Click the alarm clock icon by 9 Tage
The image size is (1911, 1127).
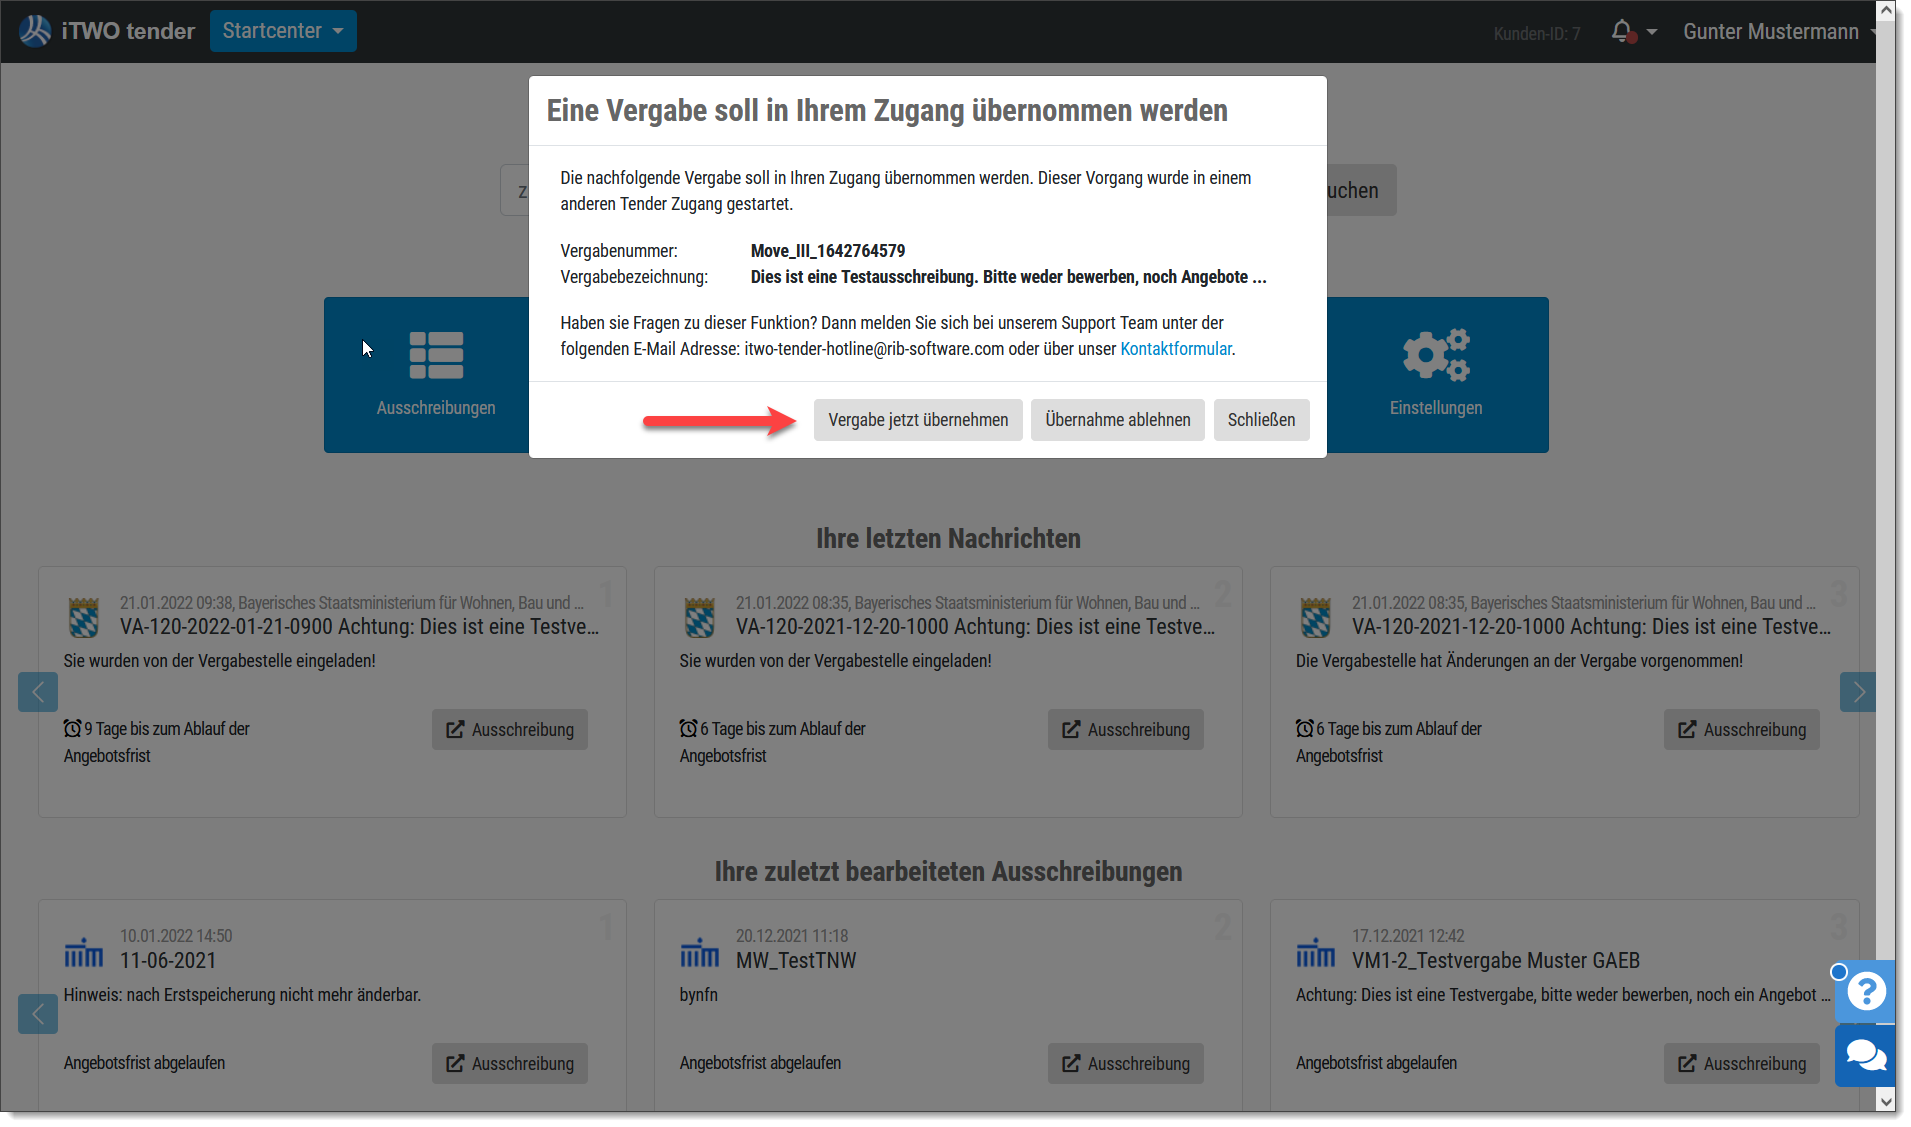[73, 728]
